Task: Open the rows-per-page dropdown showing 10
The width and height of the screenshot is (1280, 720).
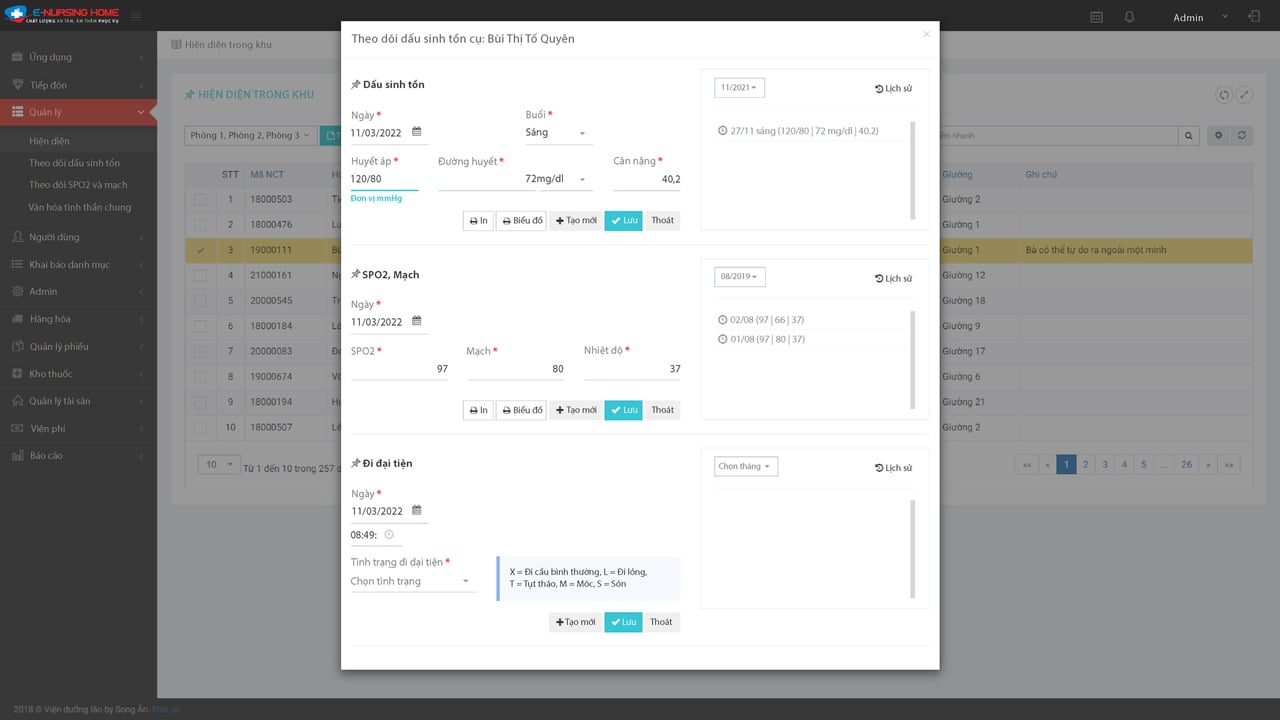Action: (219, 465)
